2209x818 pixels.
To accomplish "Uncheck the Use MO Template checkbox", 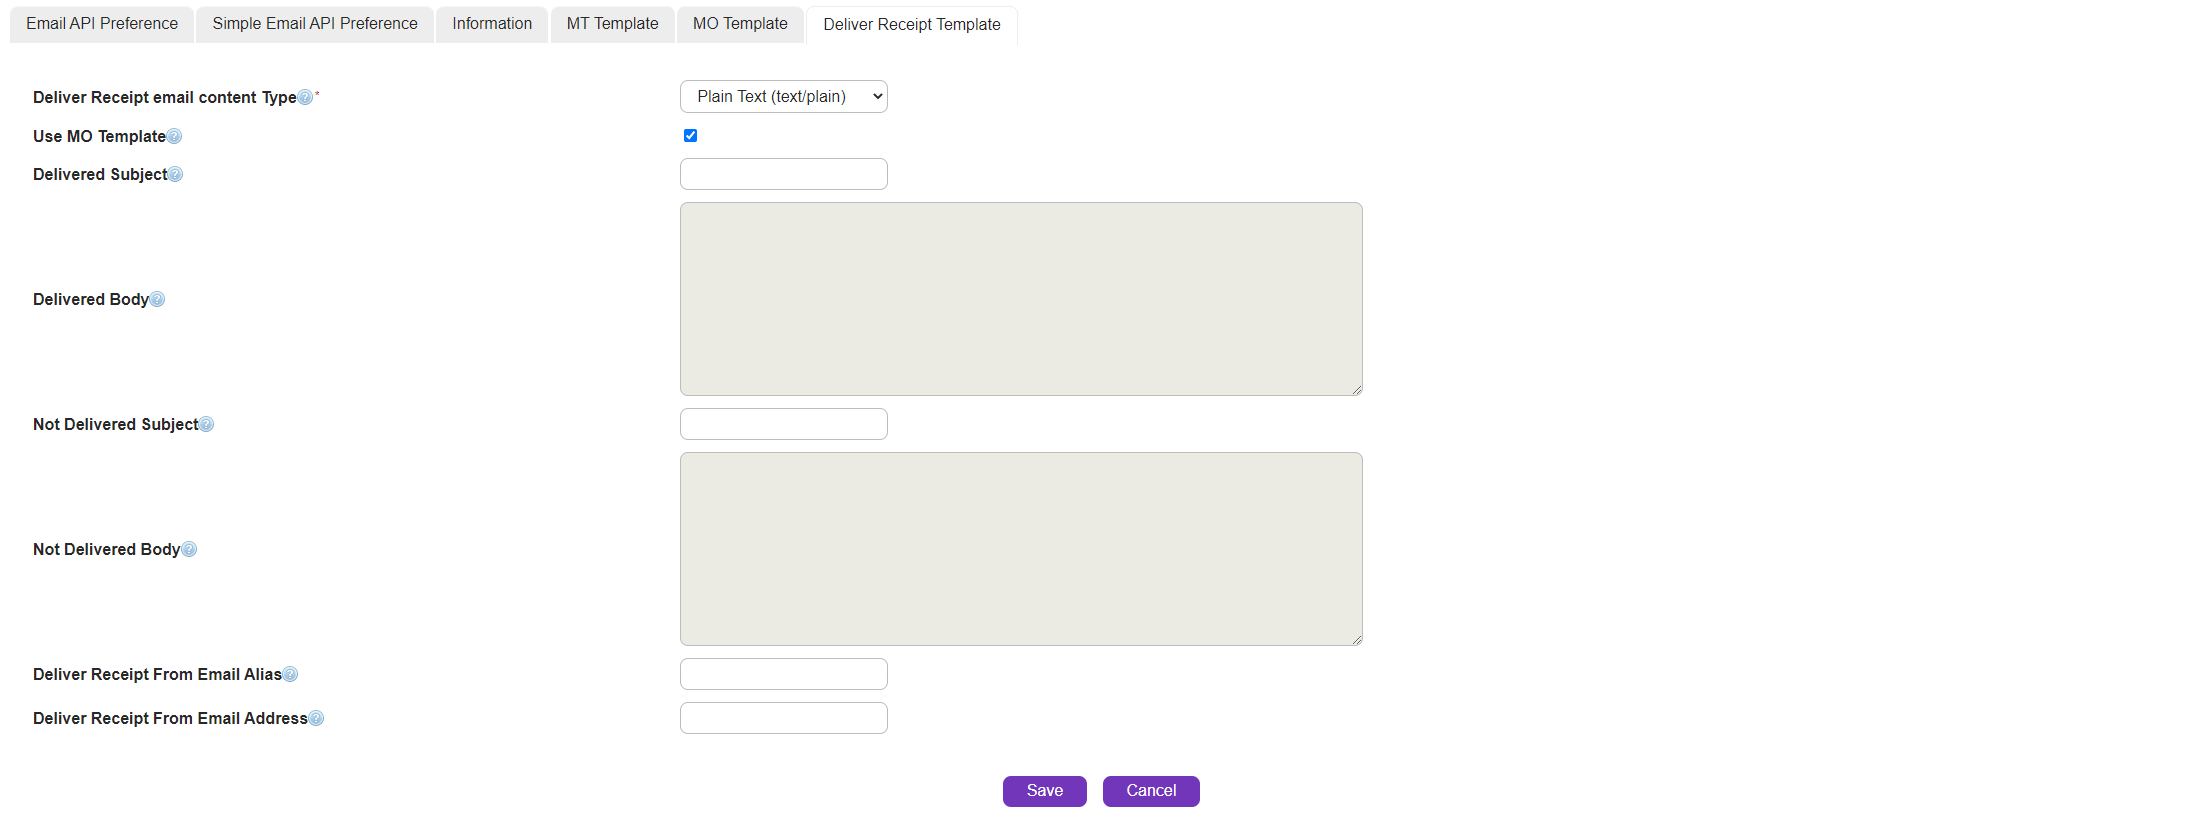I will 690,135.
